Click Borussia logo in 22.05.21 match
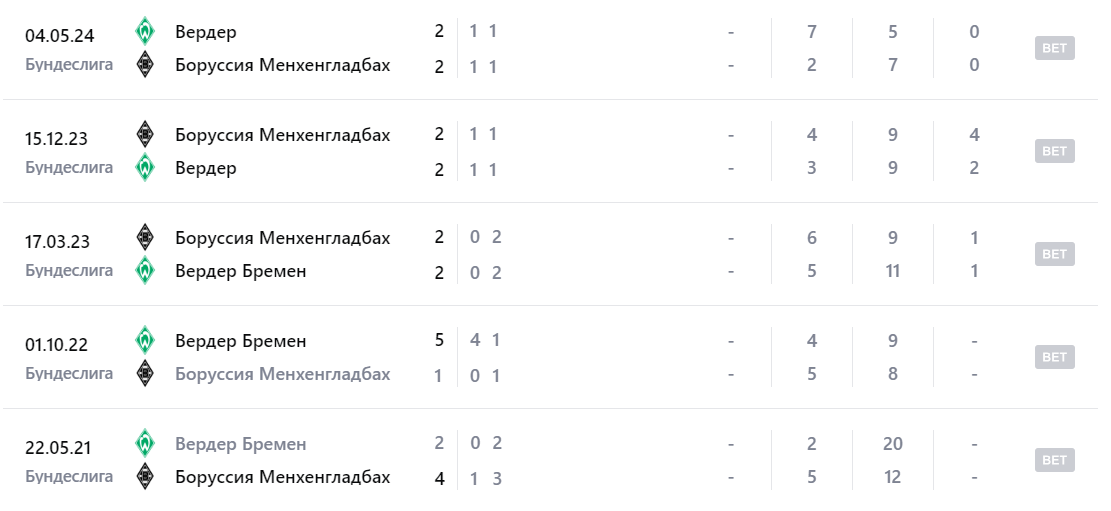This screenshot has height=511, width=1111. (146, 476)
